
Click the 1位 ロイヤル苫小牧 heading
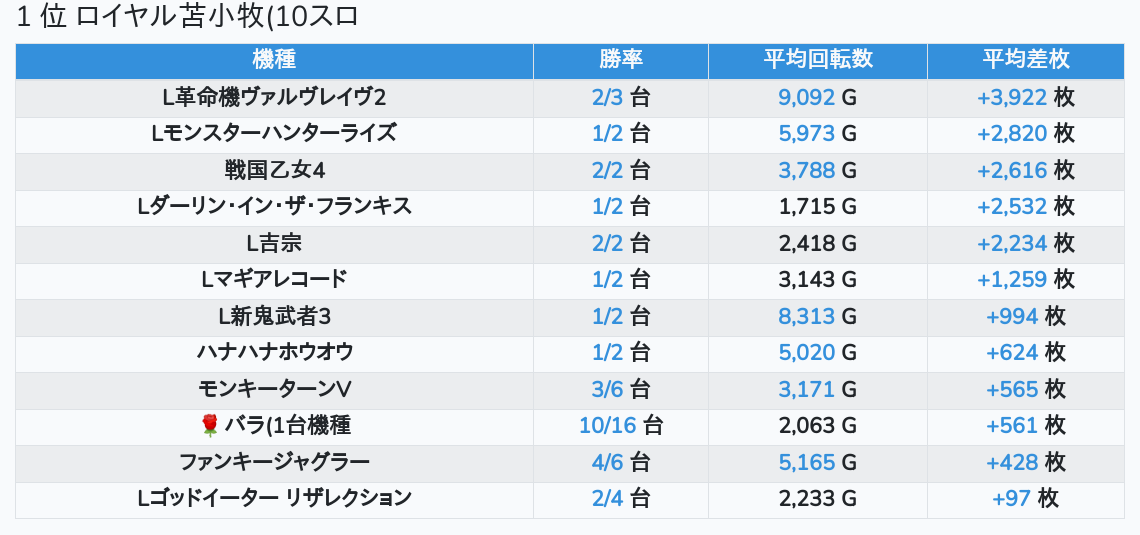tap(188, 17)
